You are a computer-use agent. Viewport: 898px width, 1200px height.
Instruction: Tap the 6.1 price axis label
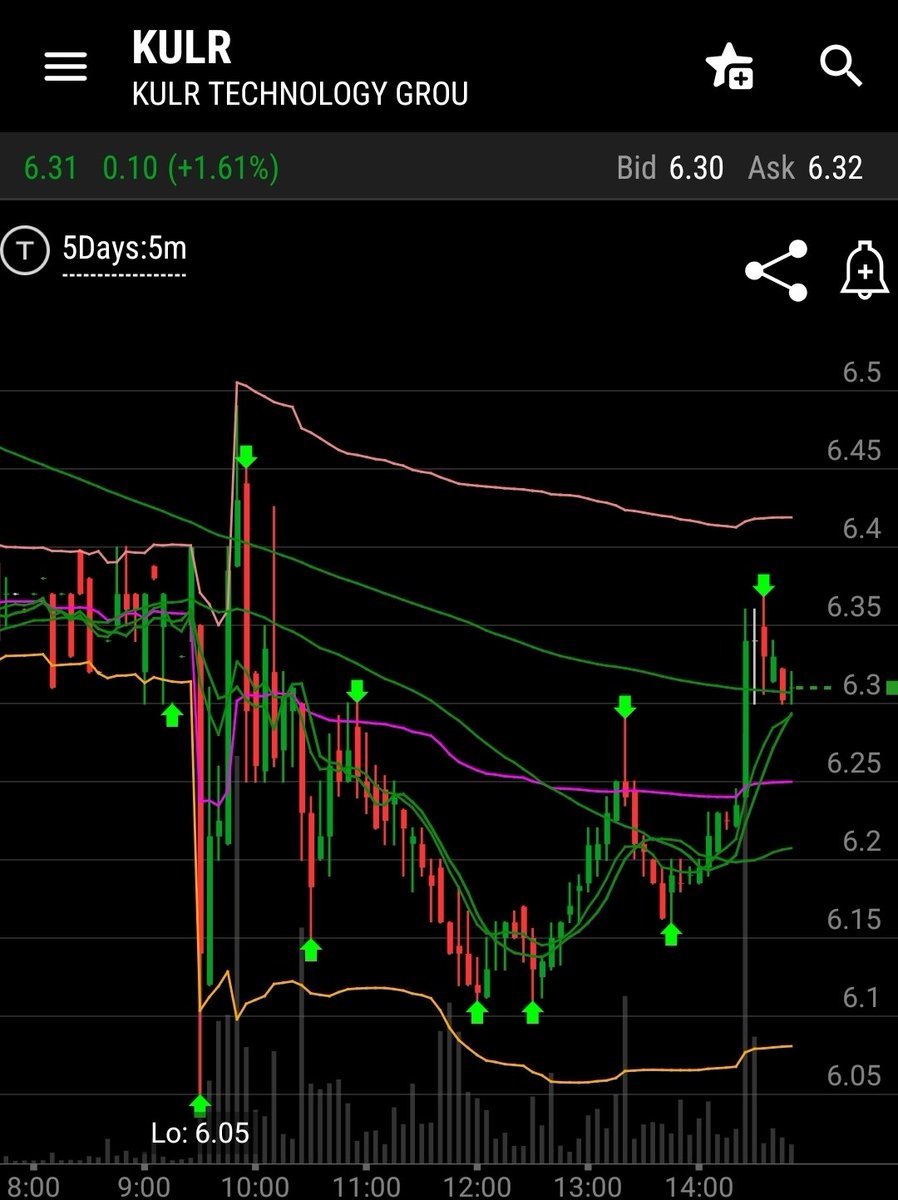[x=861, y=998]
